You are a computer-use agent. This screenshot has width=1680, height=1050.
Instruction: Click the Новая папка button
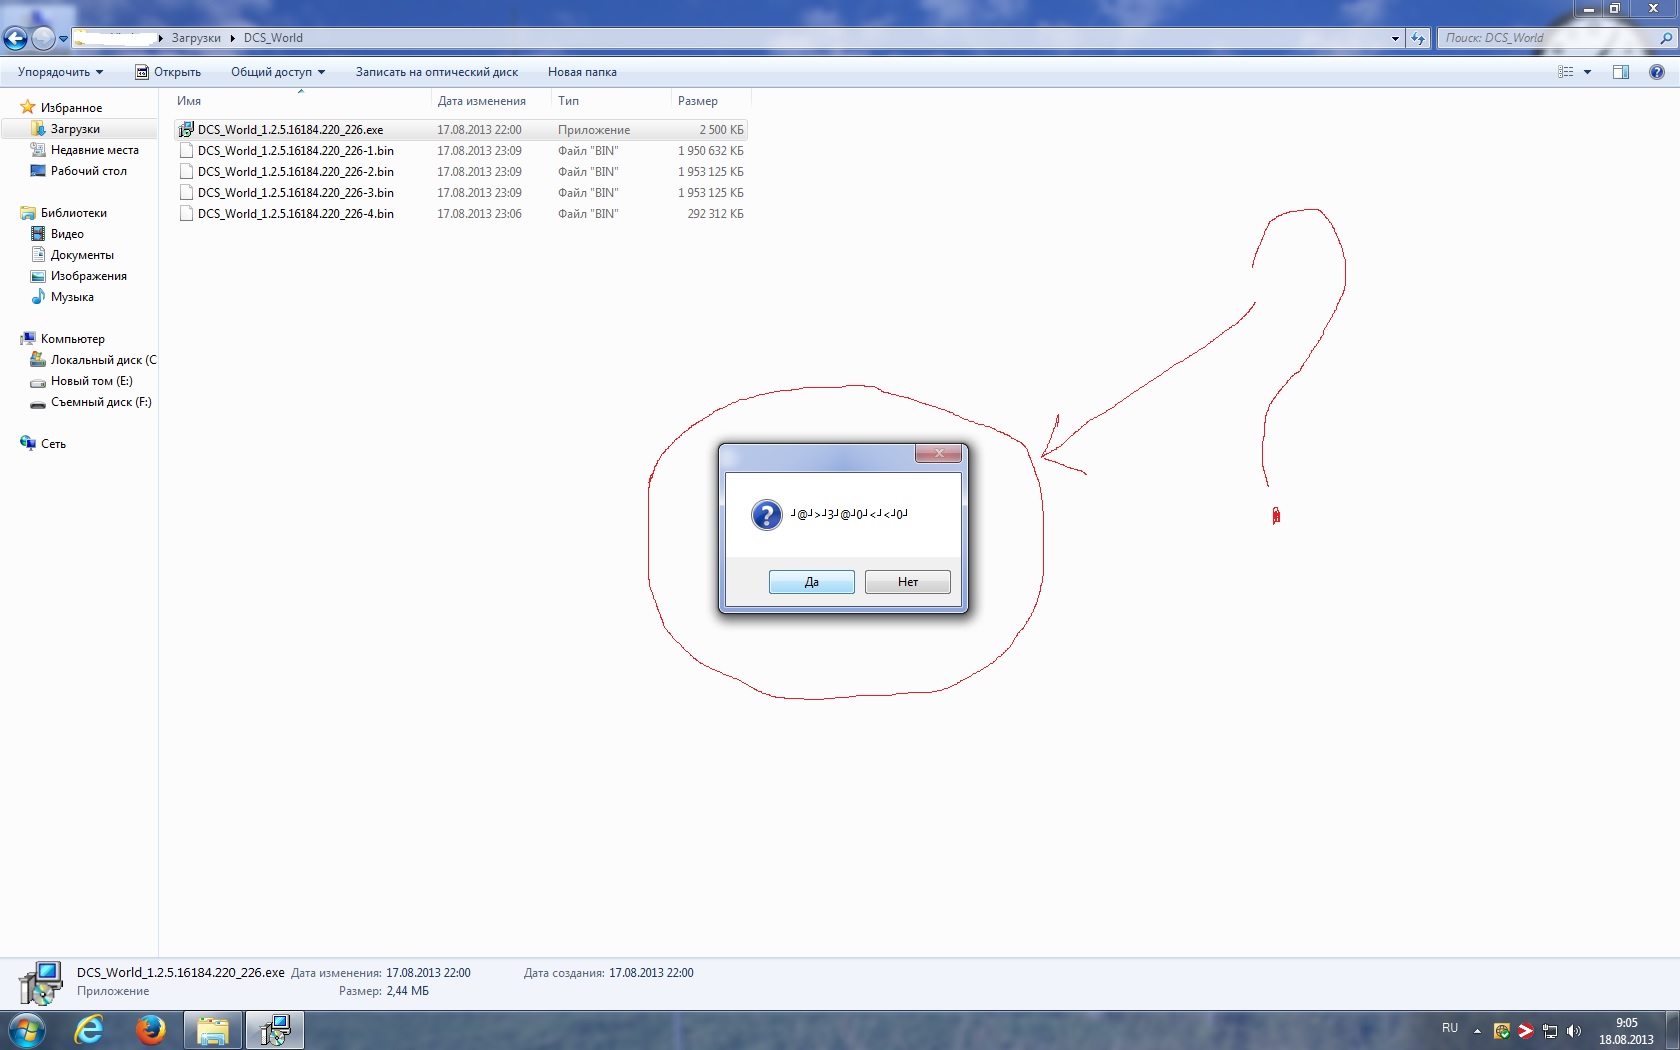(x=582, y=72)
